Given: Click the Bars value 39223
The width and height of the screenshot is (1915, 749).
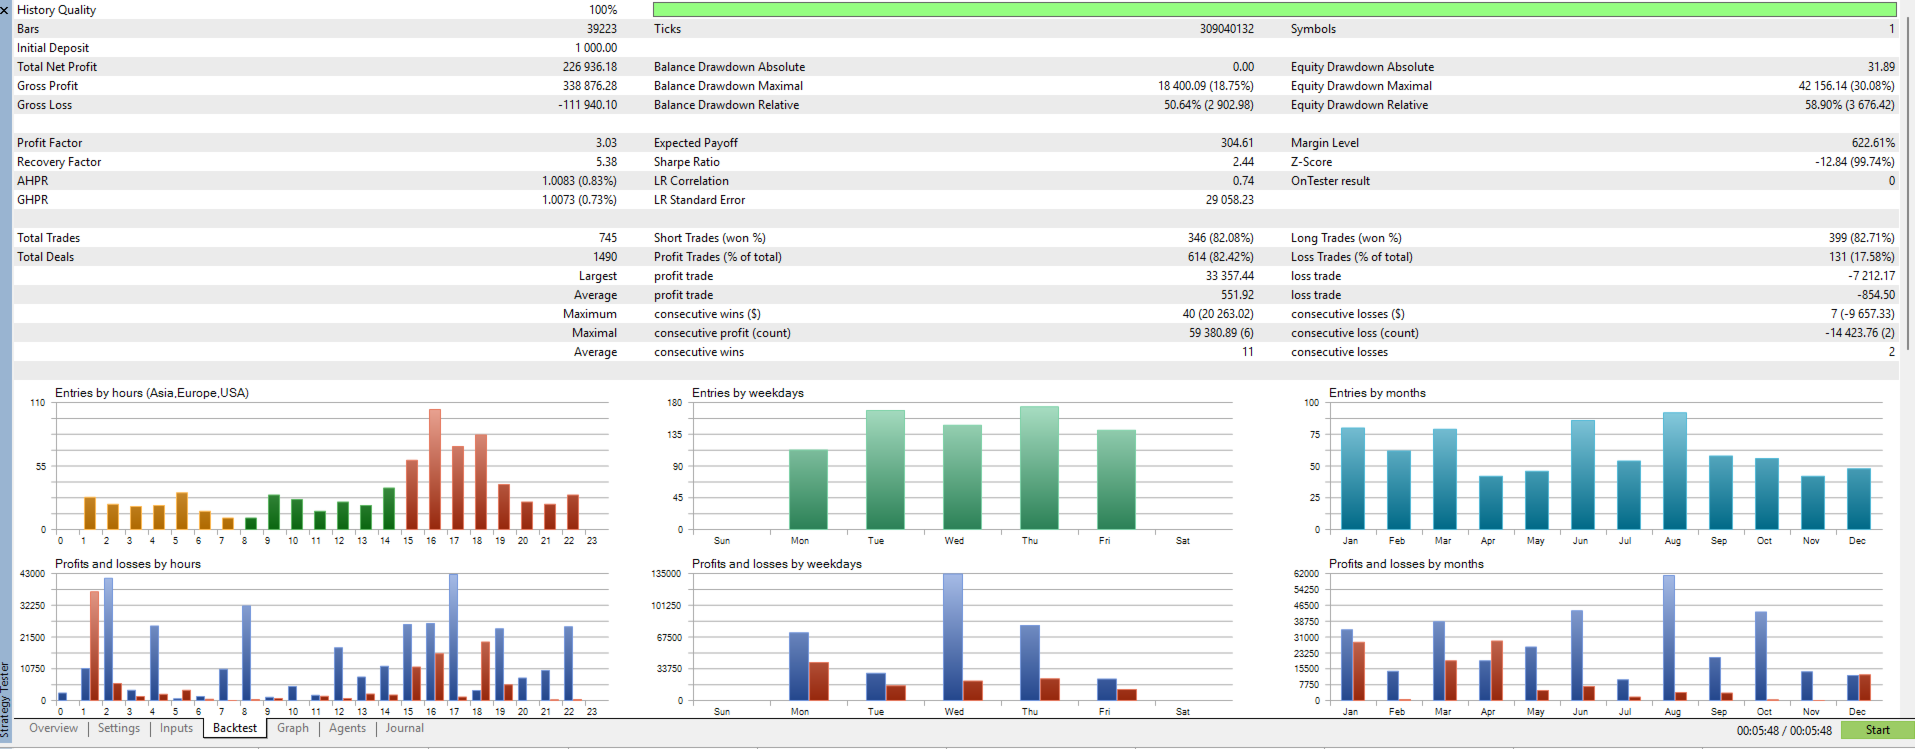Looking at the screenshot, I should coord(602,29).
